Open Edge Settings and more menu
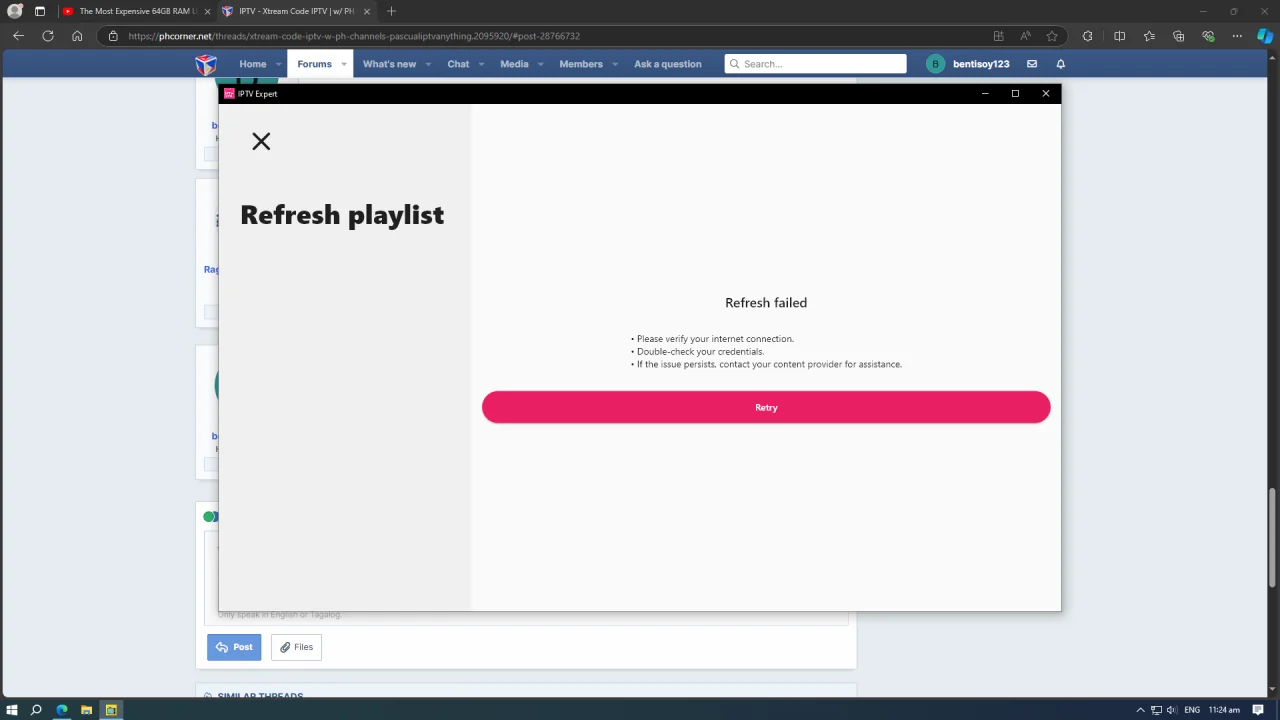The image size is (1280, 720). point(1237,36)
